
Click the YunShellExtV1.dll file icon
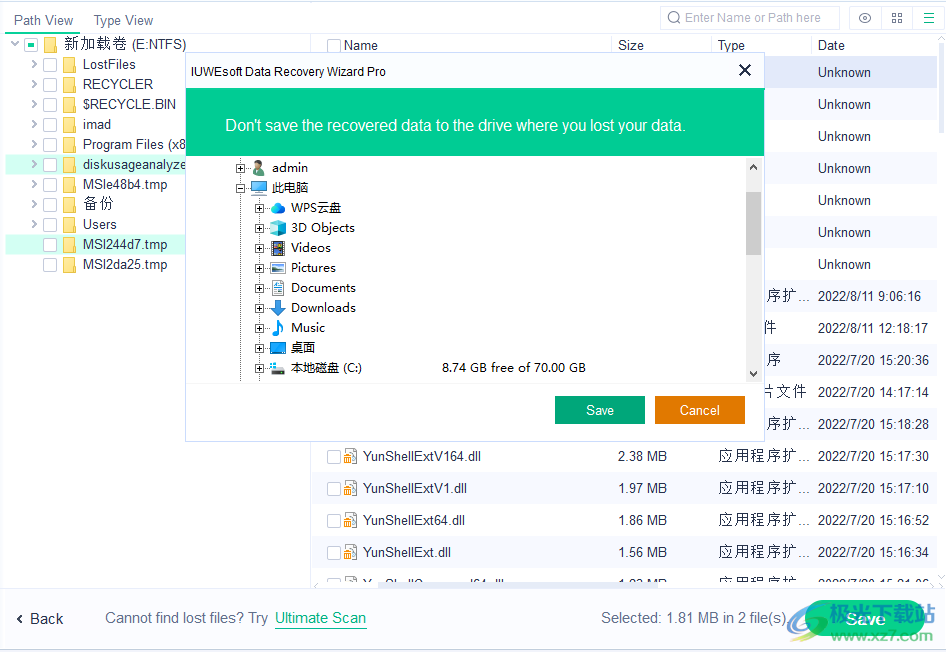tap(351, 489)
